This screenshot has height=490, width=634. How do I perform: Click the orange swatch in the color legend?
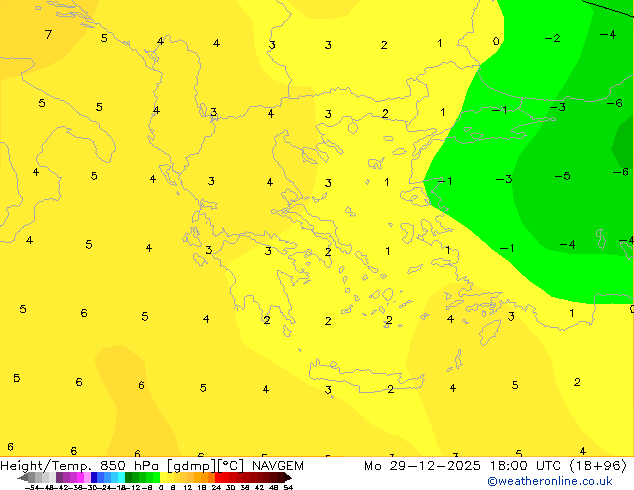[x=200, y=478]
